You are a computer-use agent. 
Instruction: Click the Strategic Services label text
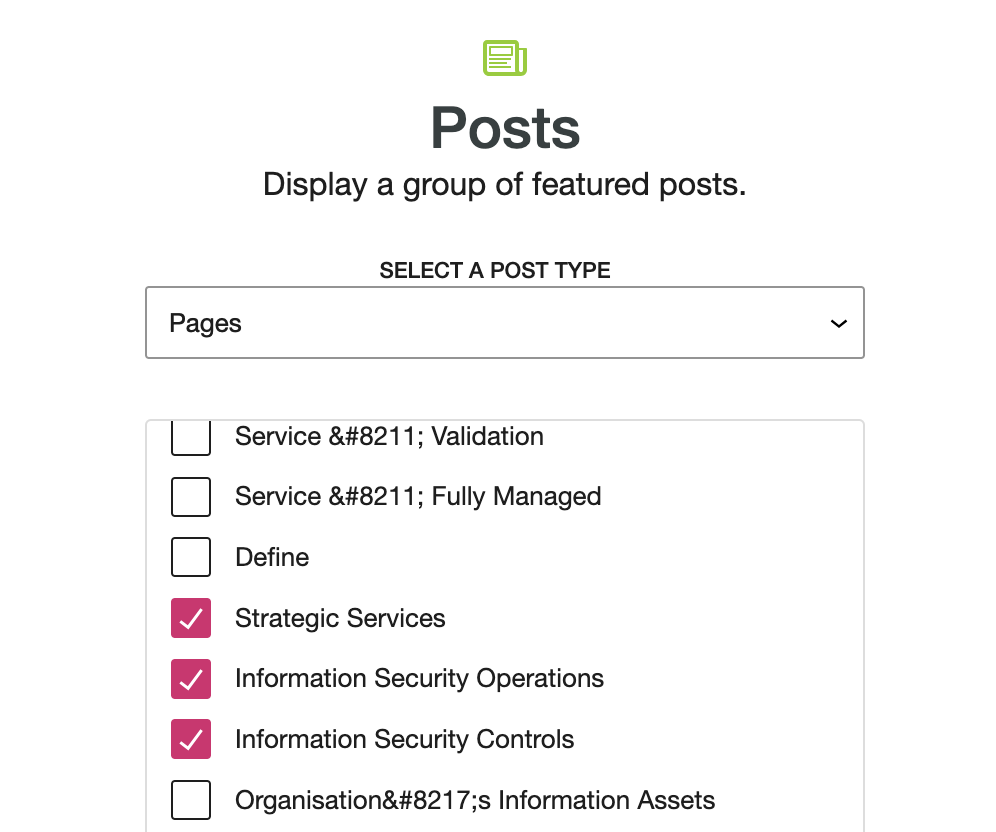point(340,618)
